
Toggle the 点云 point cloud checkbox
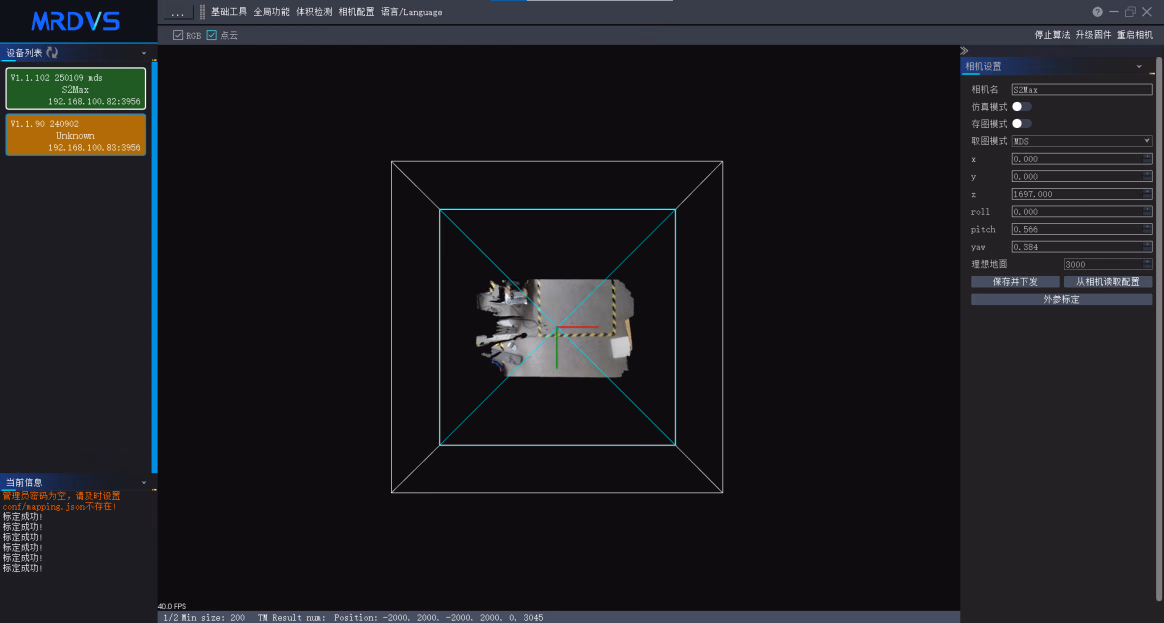212,35
